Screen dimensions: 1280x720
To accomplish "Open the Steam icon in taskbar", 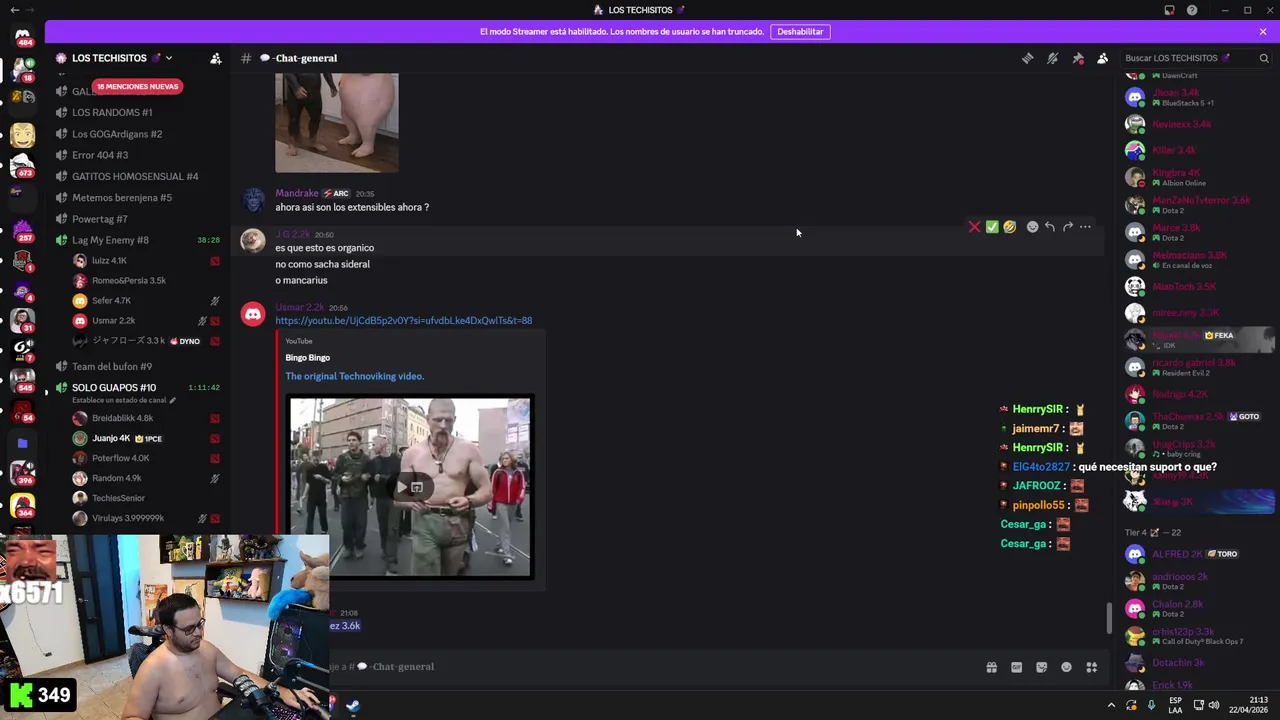I will point(353,705).
